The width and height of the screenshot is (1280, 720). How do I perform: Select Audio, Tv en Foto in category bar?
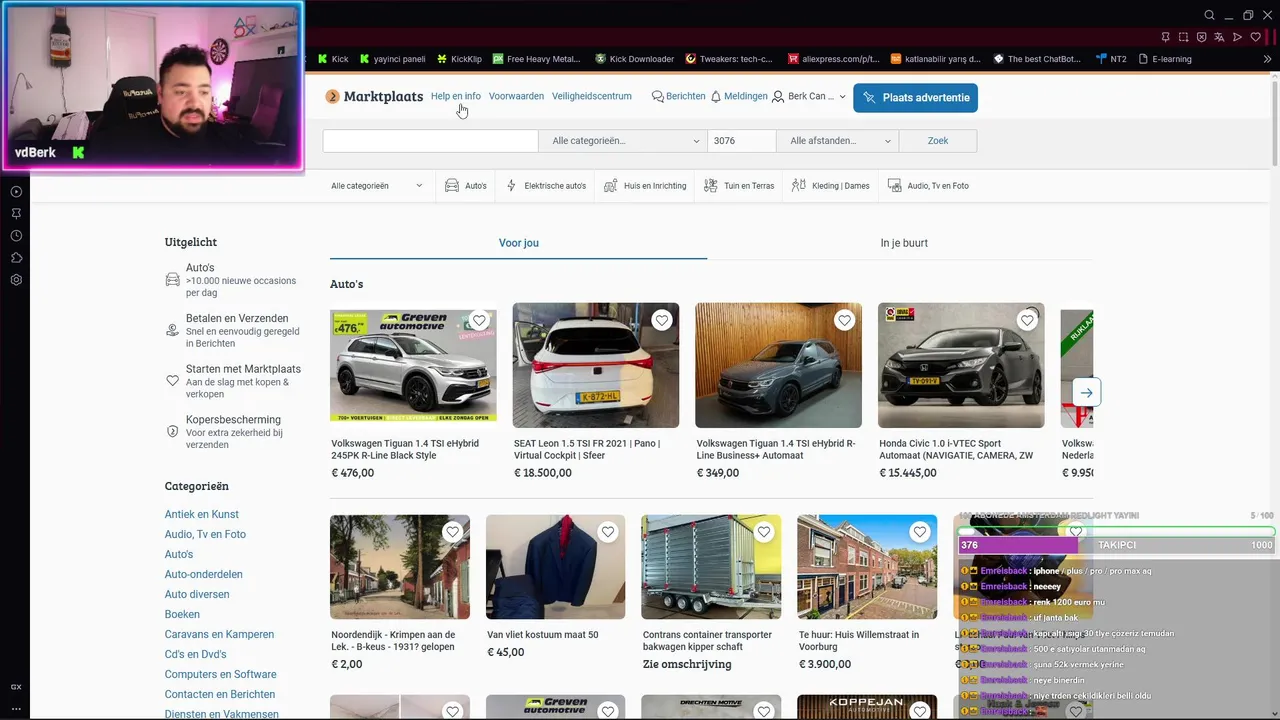(928, 186)
